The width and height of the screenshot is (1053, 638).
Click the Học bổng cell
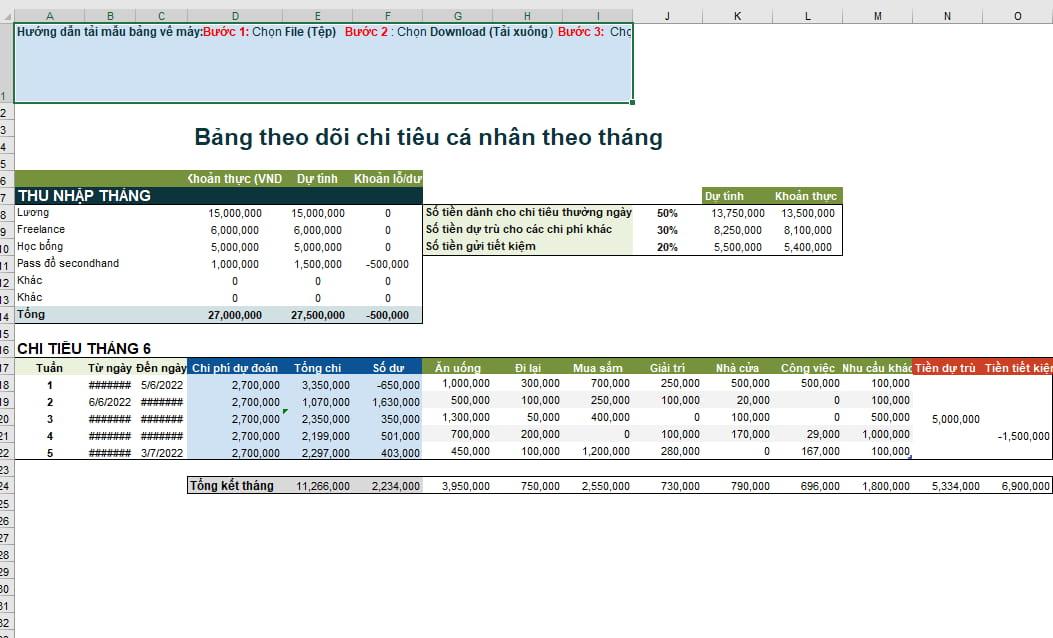tap(40, 246)
